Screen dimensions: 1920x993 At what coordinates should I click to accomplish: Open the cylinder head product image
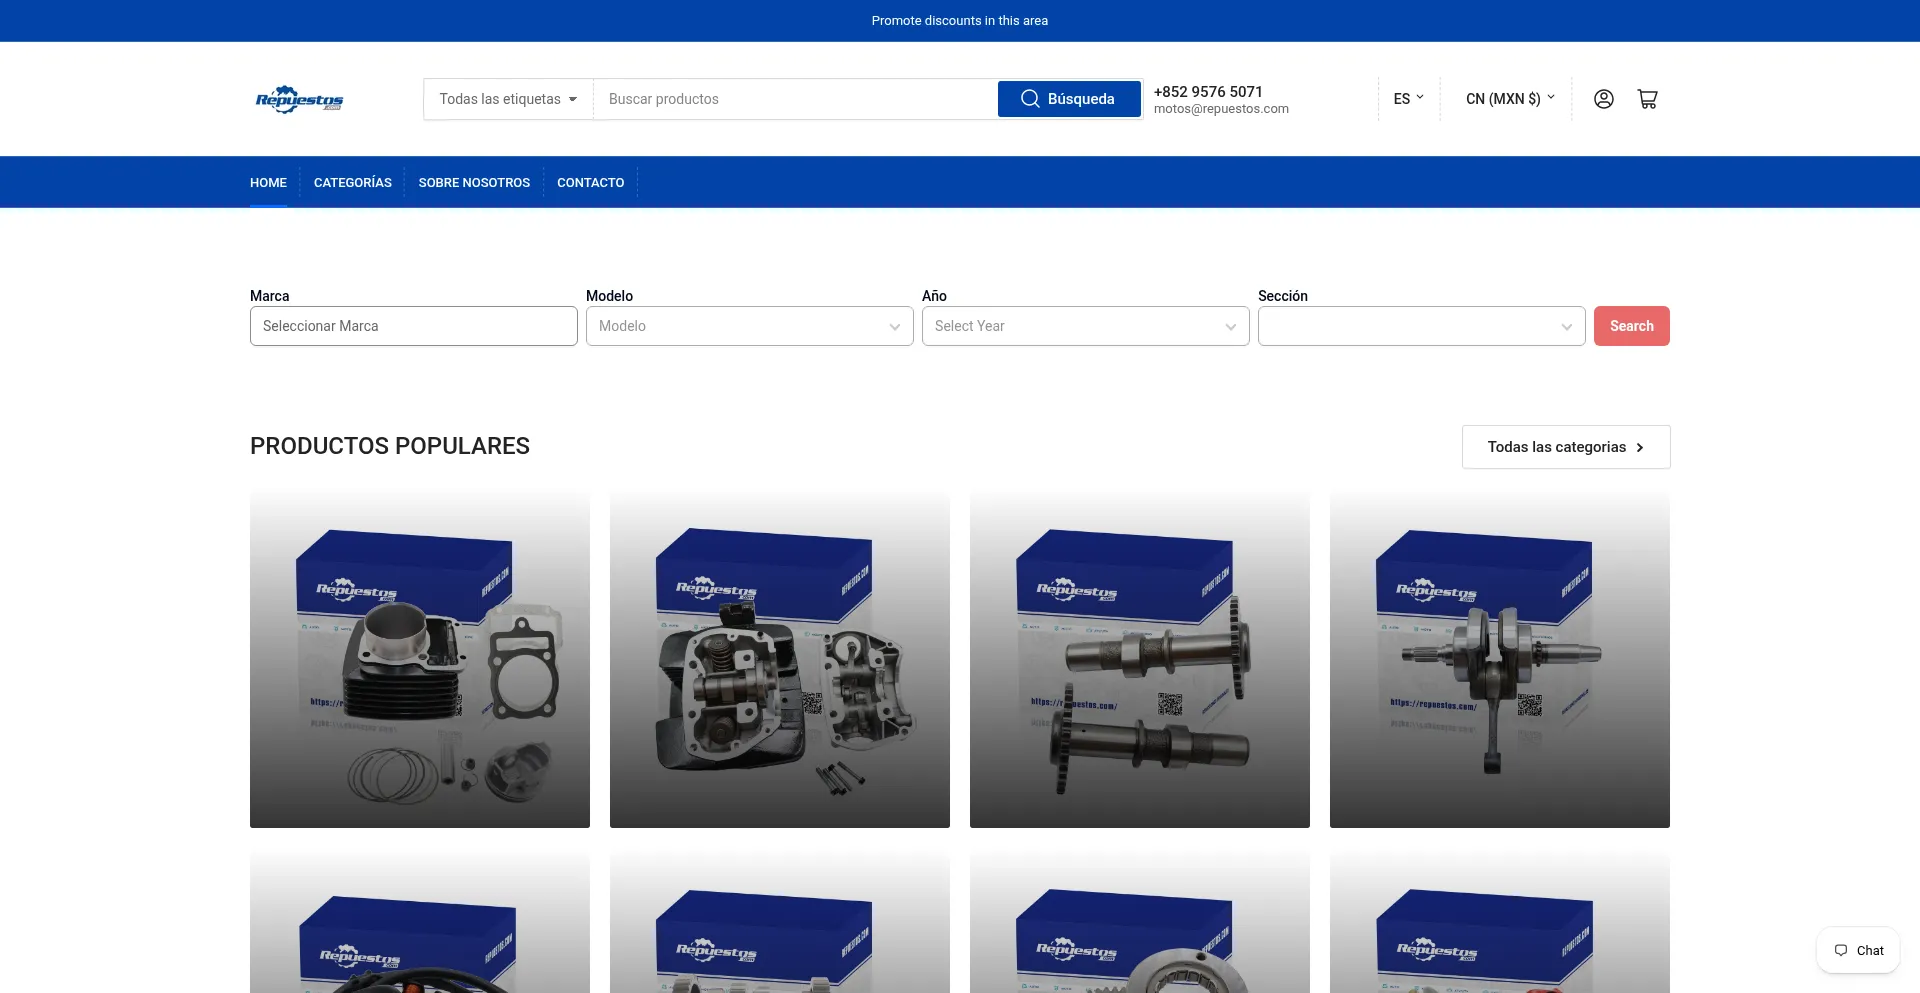pos(780,659)
